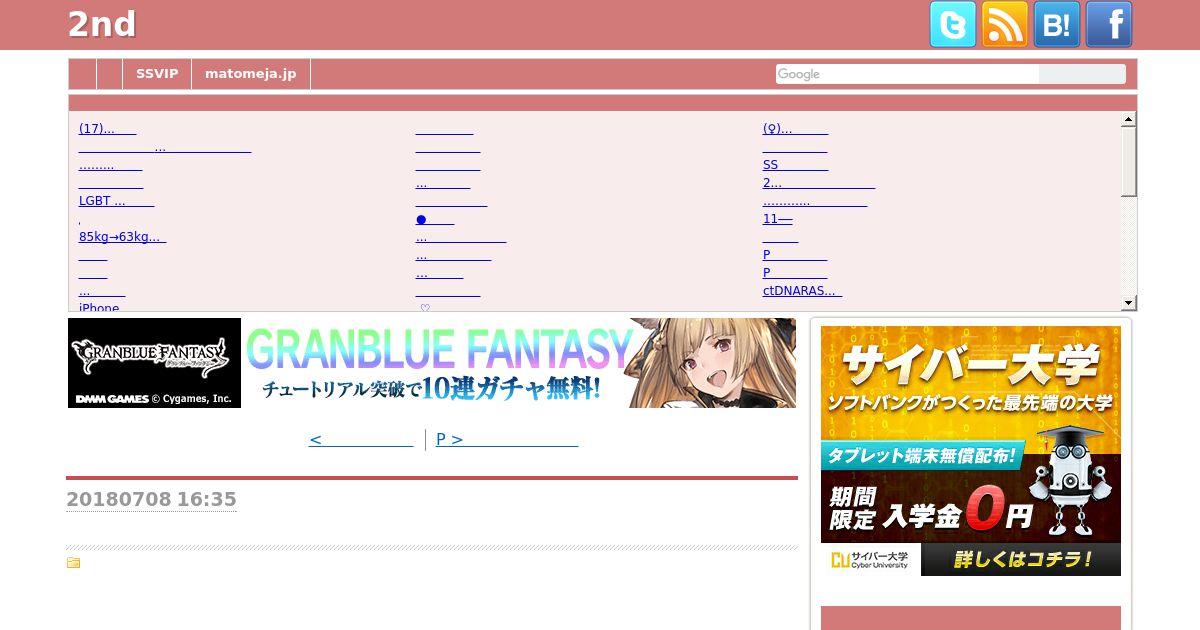Open the SSVIP menu item
The height and width of the screenshot is (630, 1200).
[x=157, y=74]
